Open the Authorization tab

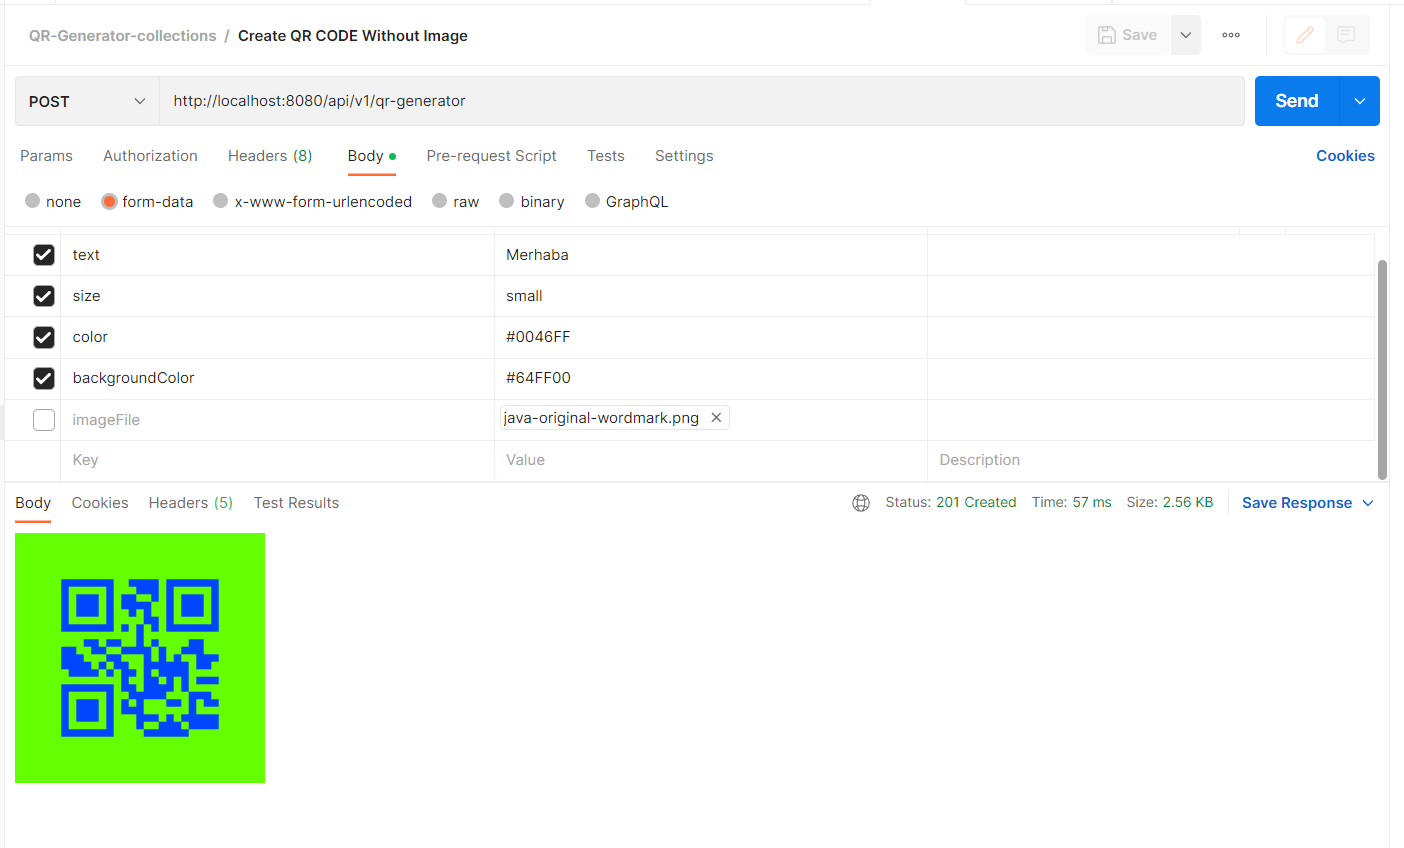click(x=150, y=156)
